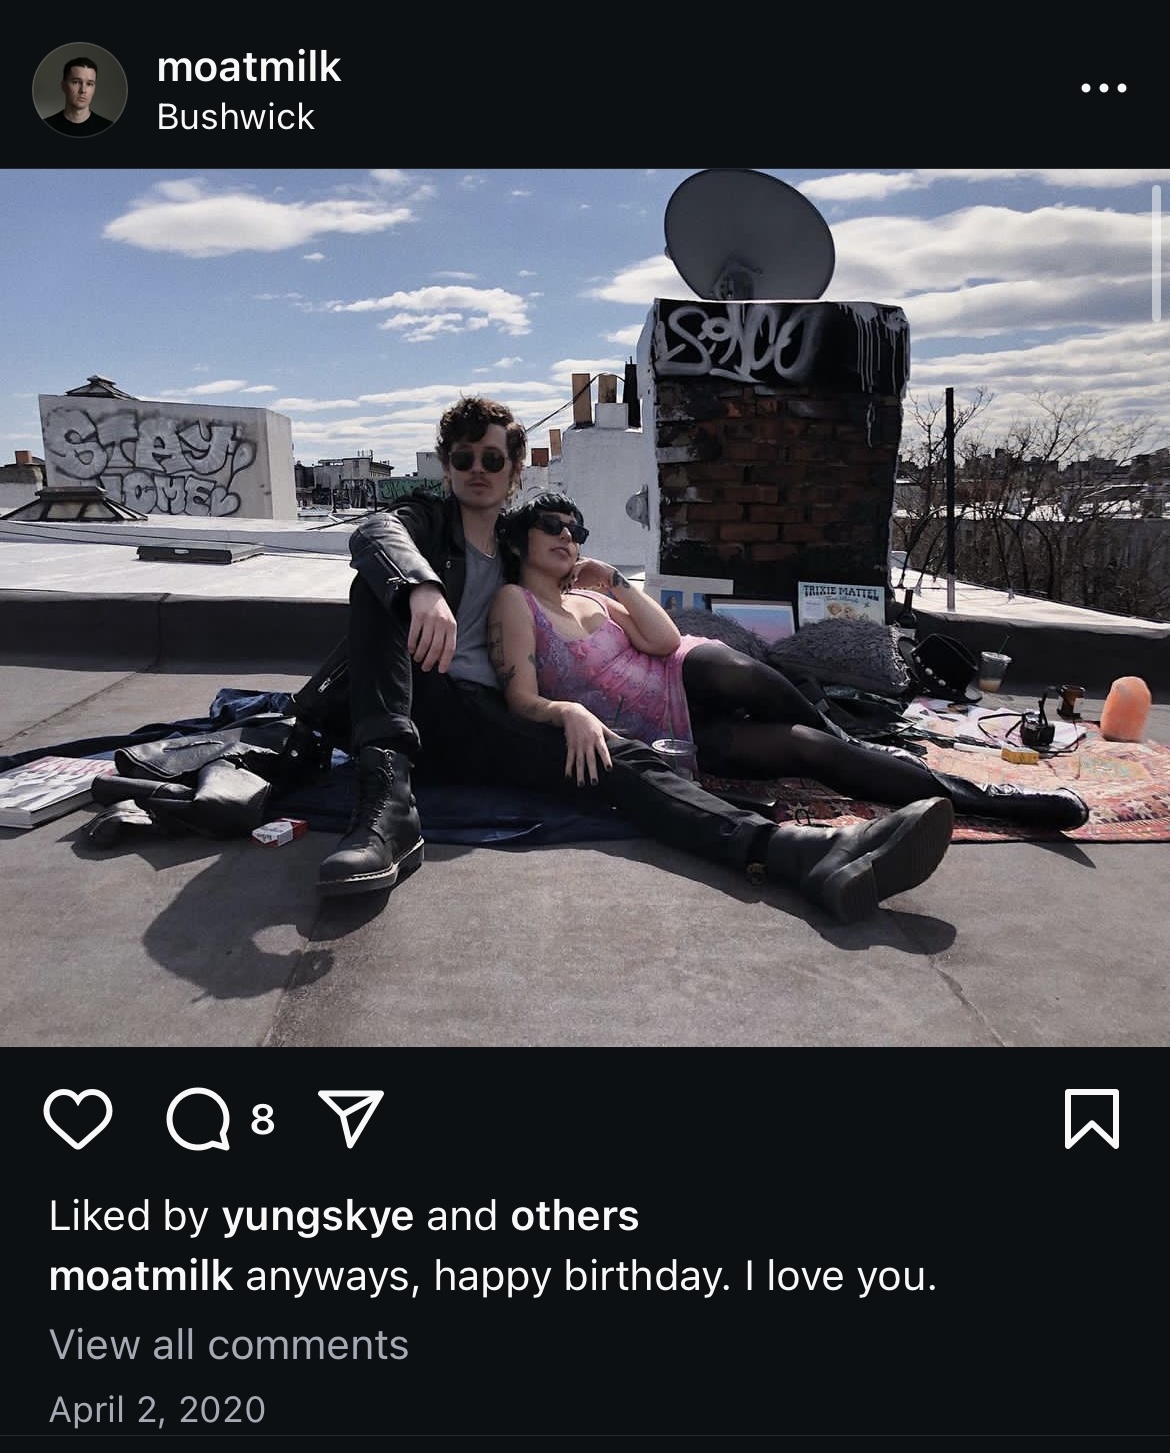This screenshot has height=1453, width=1170.
Task: Like the post with the heart icon
Action: [x=79, y=1120]
